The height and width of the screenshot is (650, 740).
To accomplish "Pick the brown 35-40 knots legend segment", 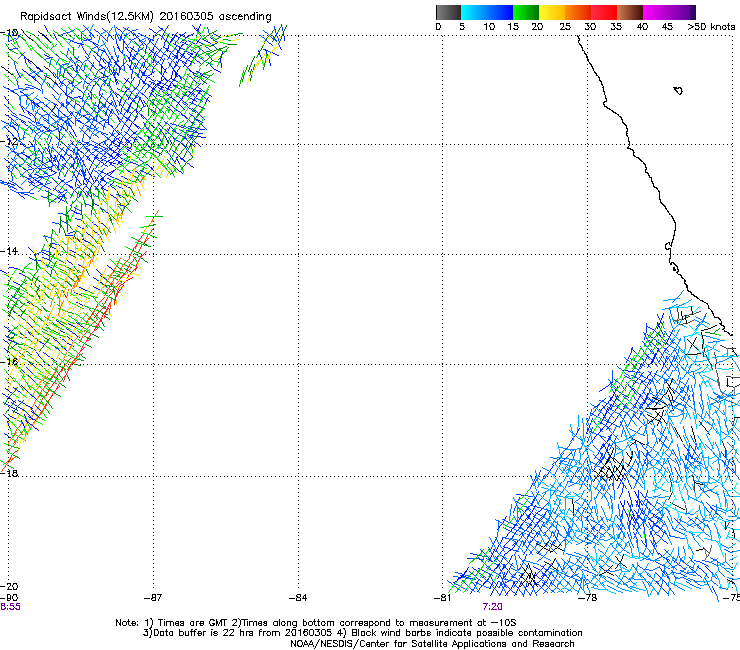I will [x=630, y=12].
